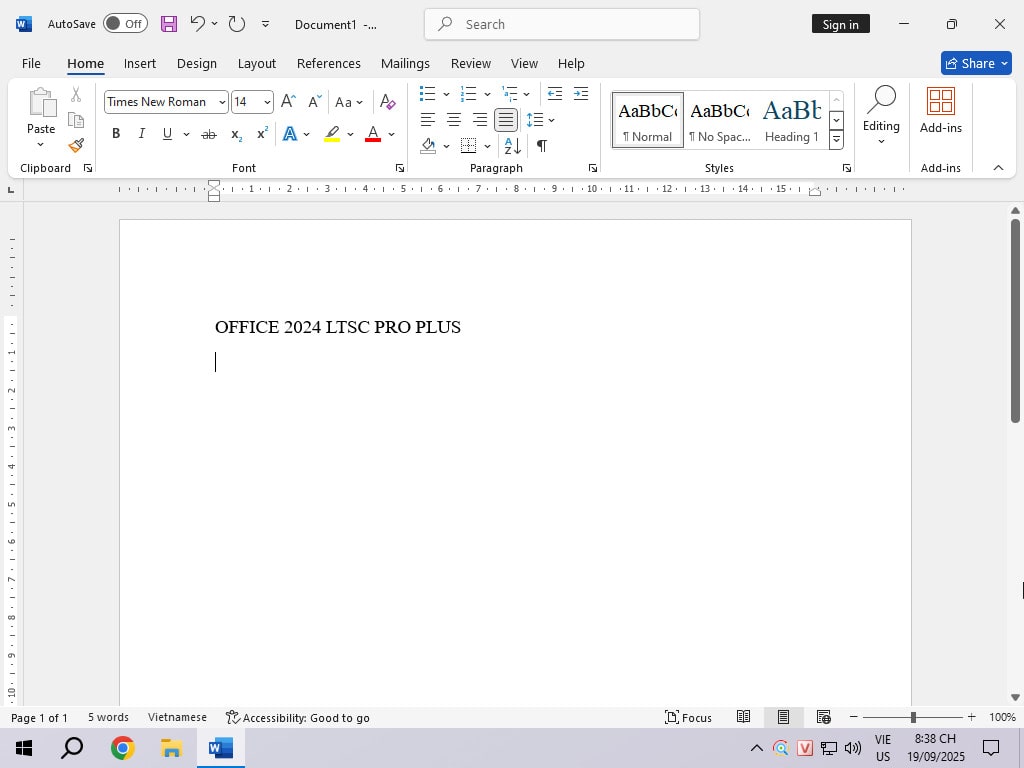Image resolution: width=1024 pixels, height=768 pixels.
Task: Toggle bold formatting
Action: tap(116, 134)
